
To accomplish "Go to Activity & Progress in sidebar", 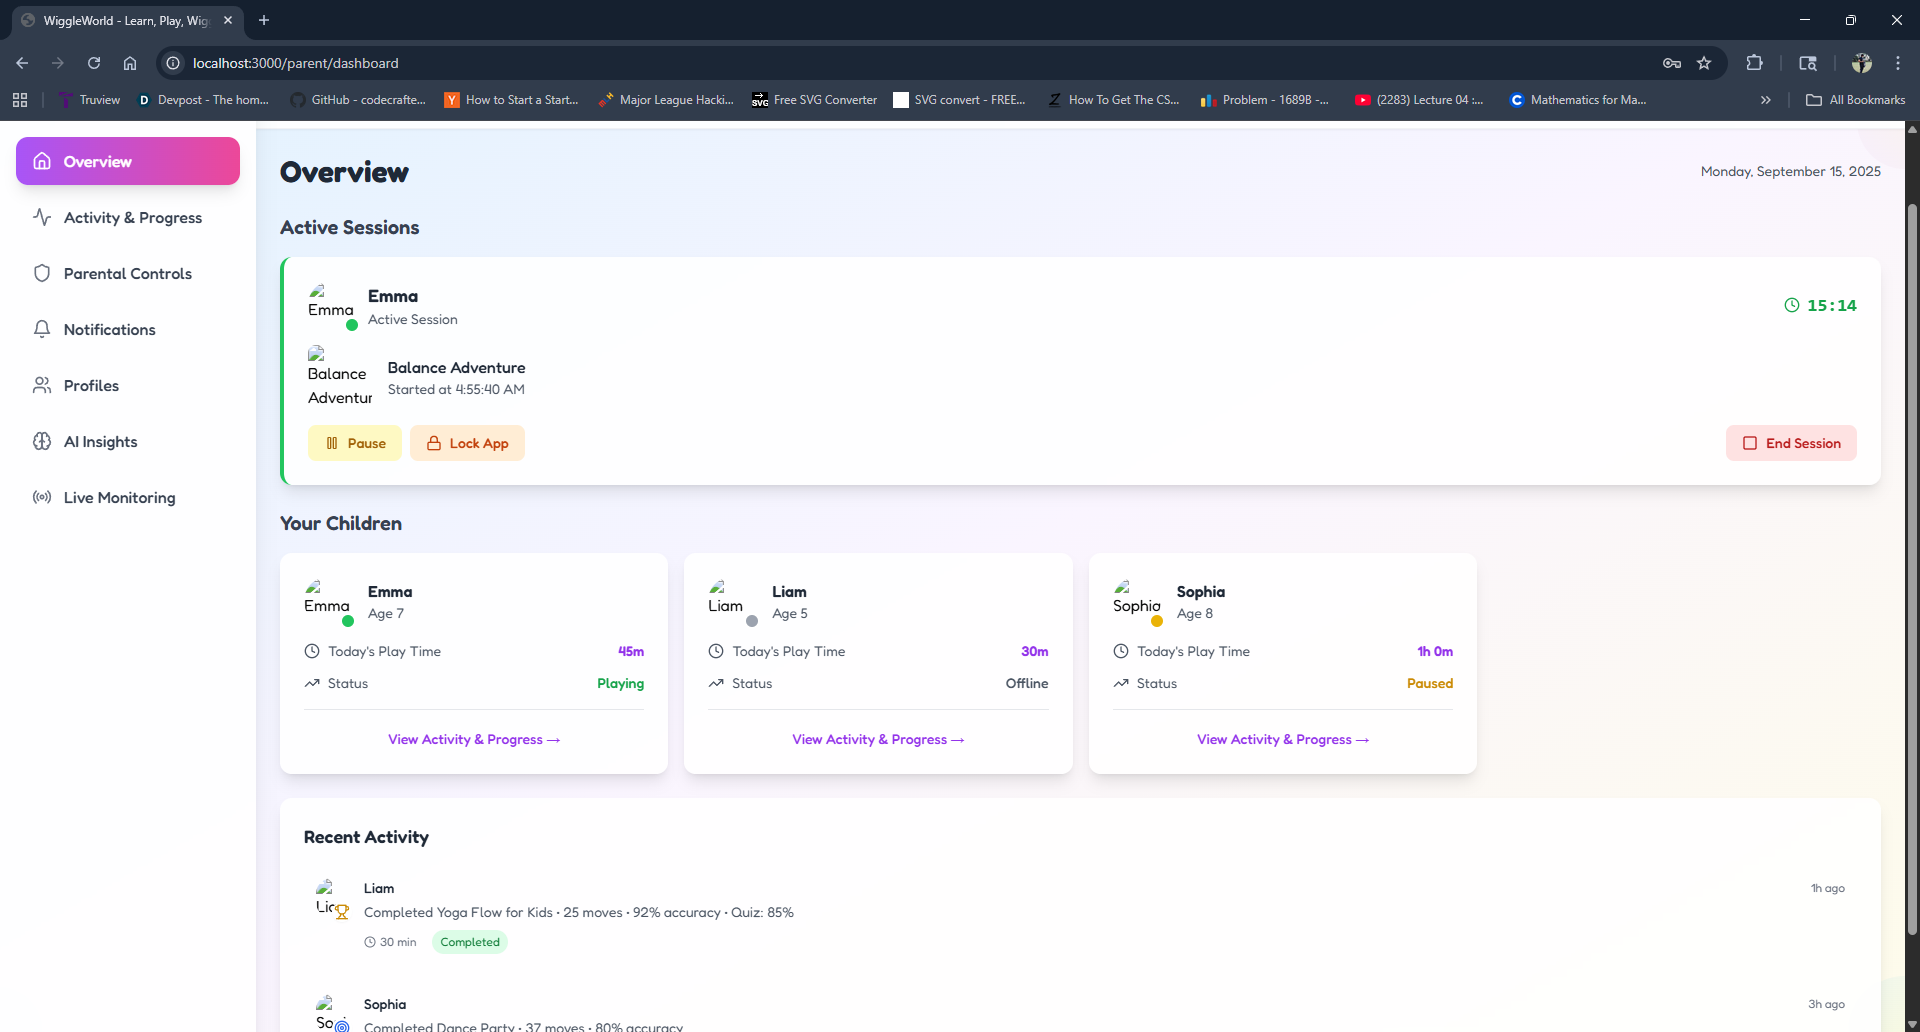I will click(128, 217).
